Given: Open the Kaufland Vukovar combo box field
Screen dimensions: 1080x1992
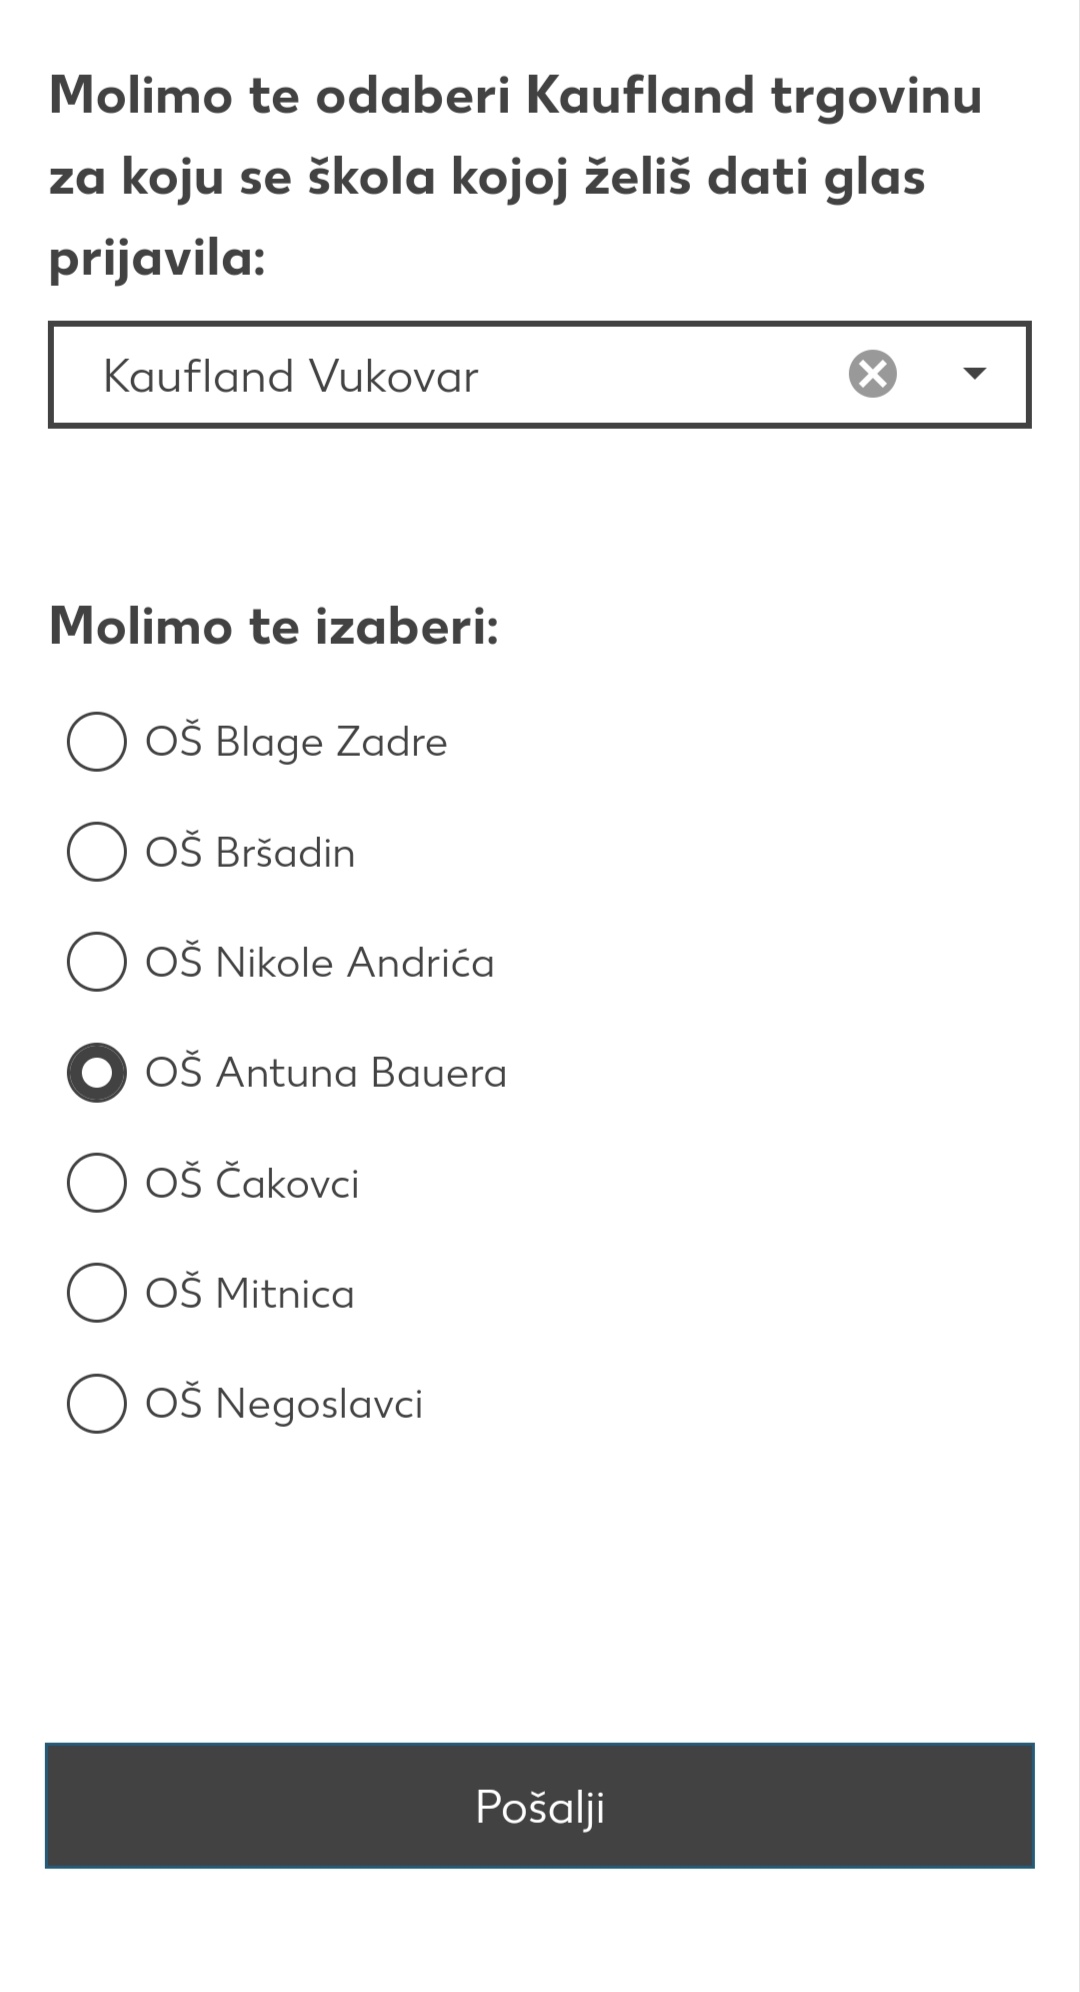Looking at the screenshot, I should [539, 374].
